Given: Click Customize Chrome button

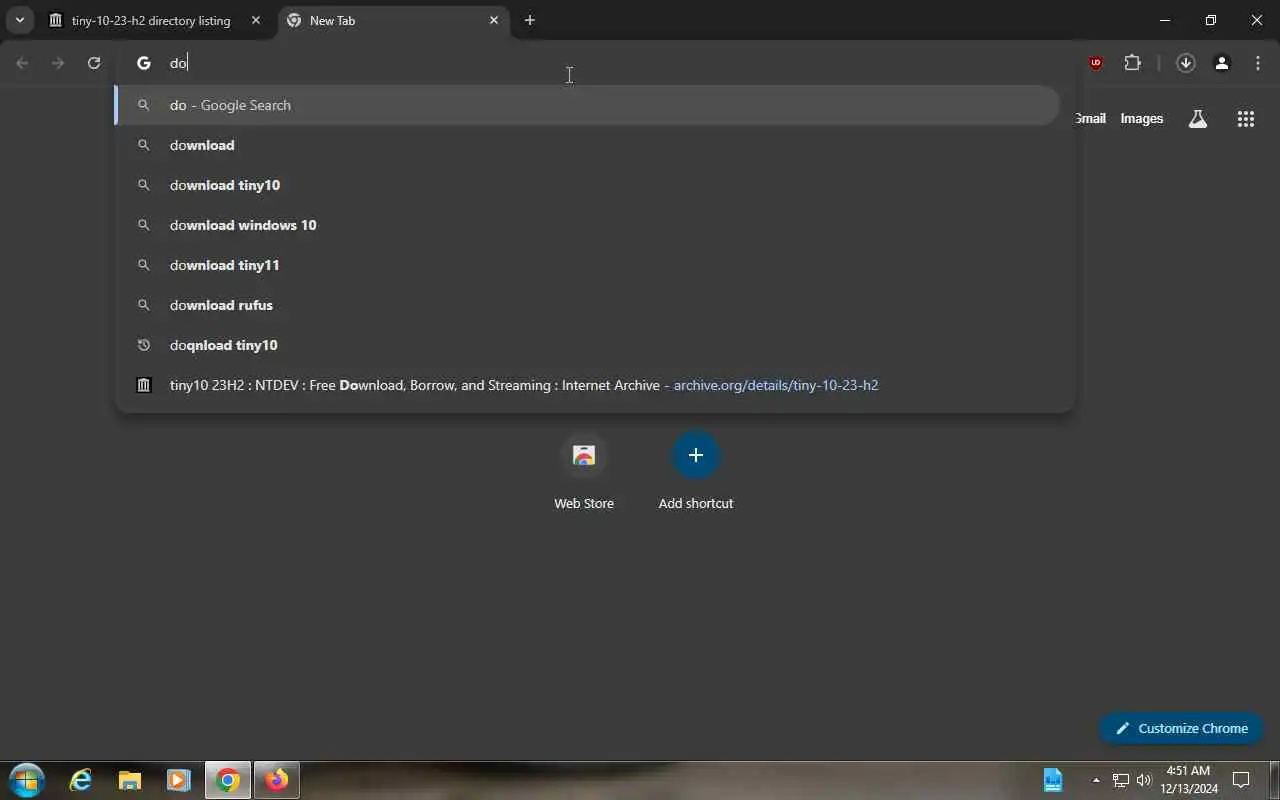Looking at the screenshot, I should pos(1181,728).
